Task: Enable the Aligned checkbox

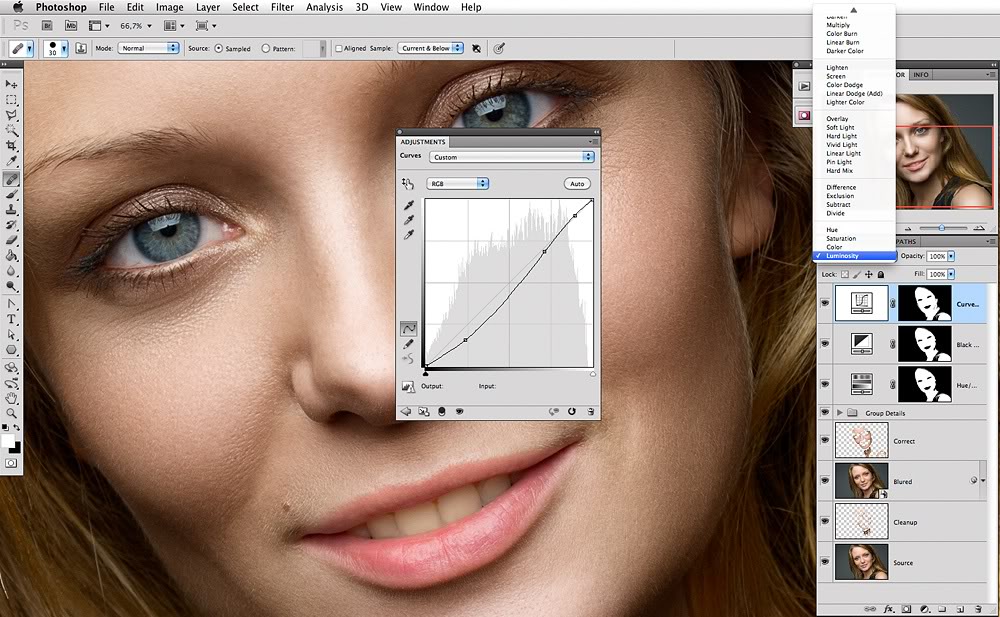Action: pos(339,48)
